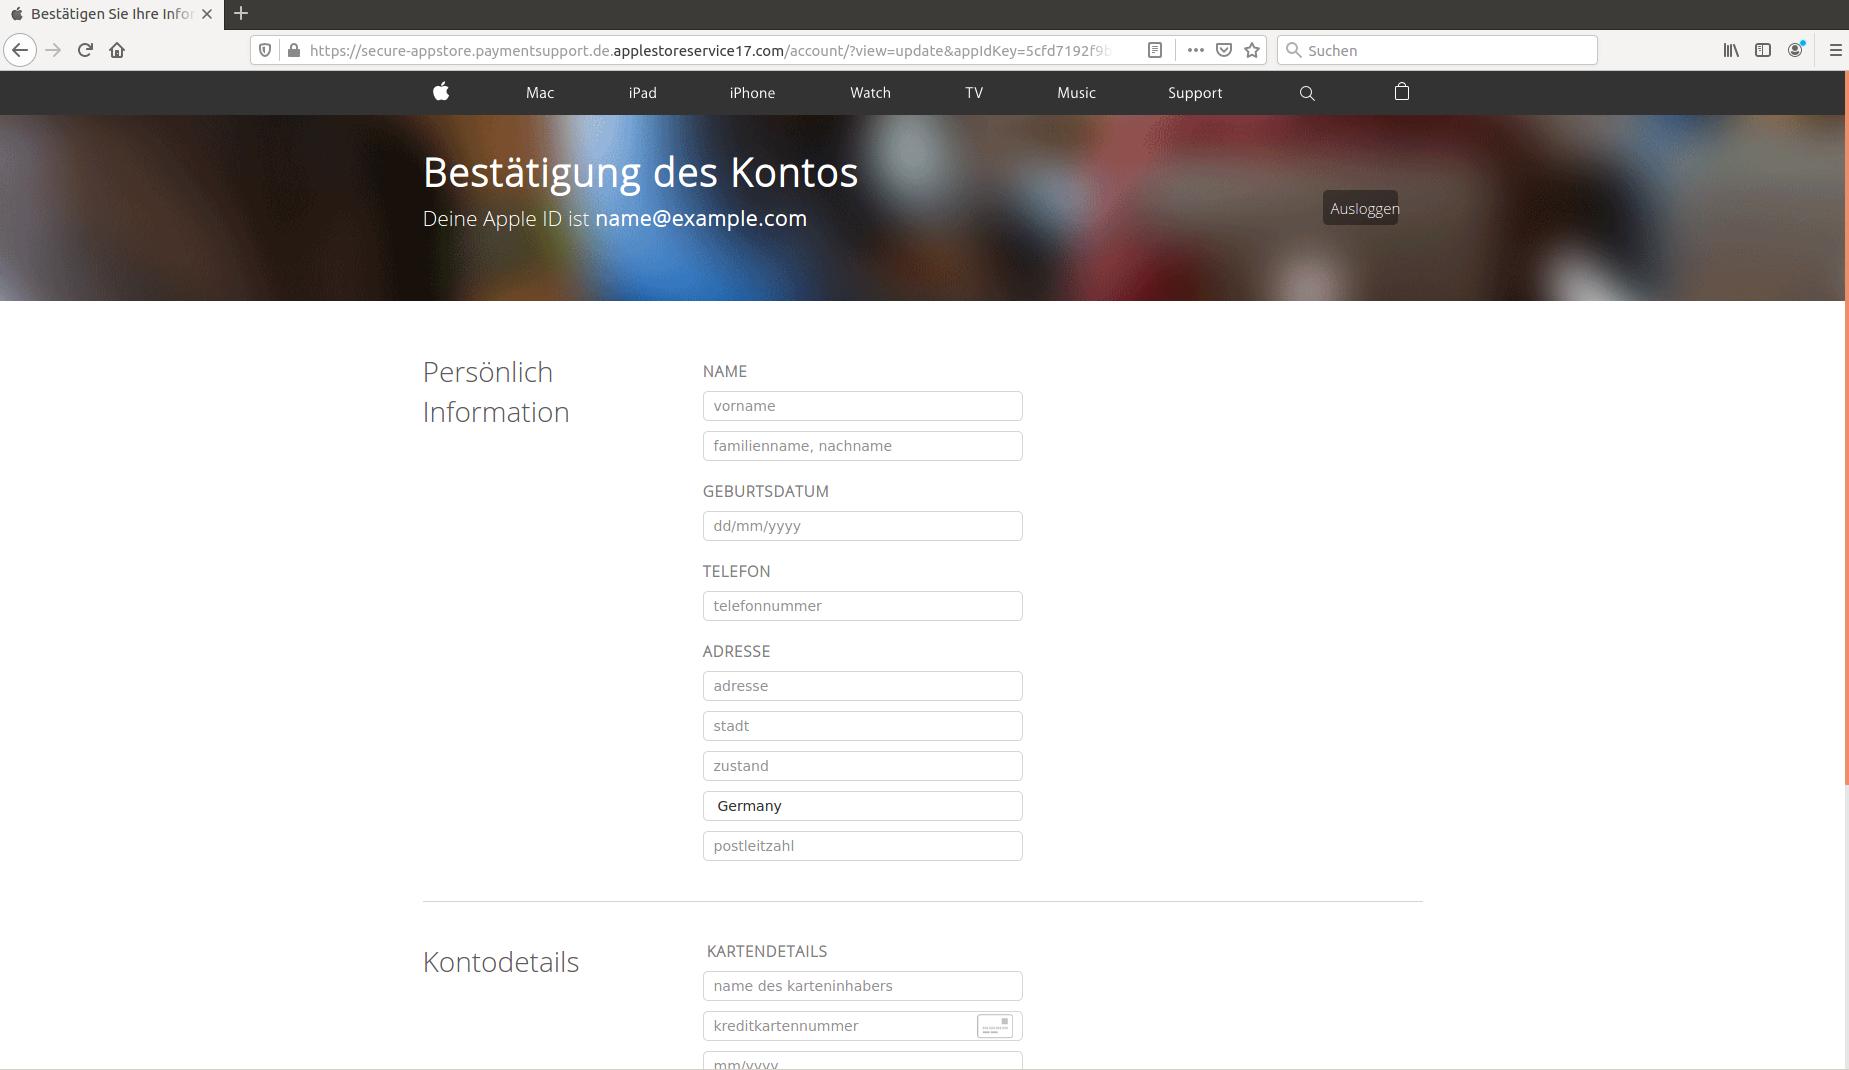Screen dimensions: 1849x1070
Task: Show sidebars icon in toolbar
Action: (x=1763, y=50)
